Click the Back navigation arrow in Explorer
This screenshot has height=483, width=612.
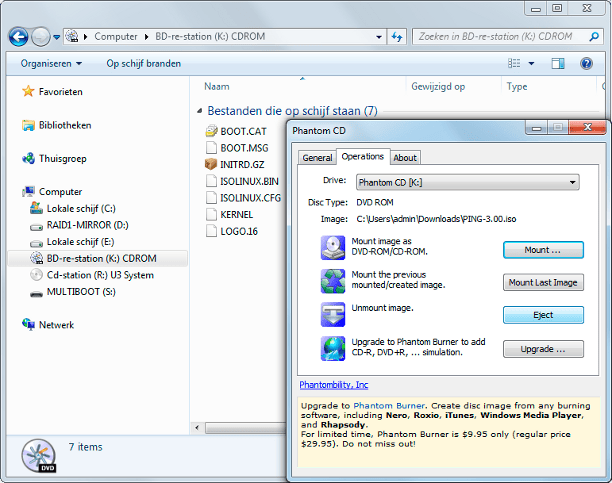coord(18,37)
